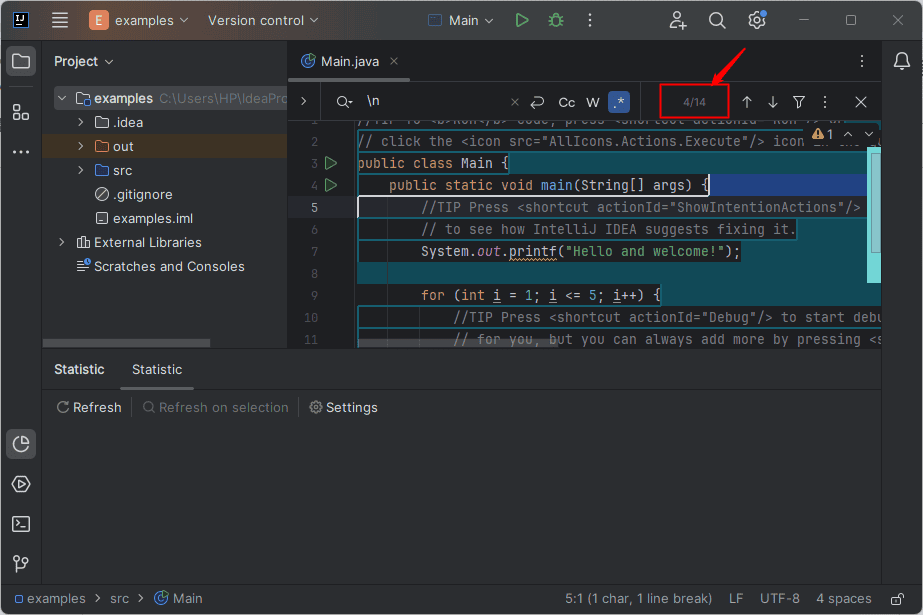Open search filter options
Image resolution: width=923 pixels, height=615 pixels.
(x=799, y=102)
